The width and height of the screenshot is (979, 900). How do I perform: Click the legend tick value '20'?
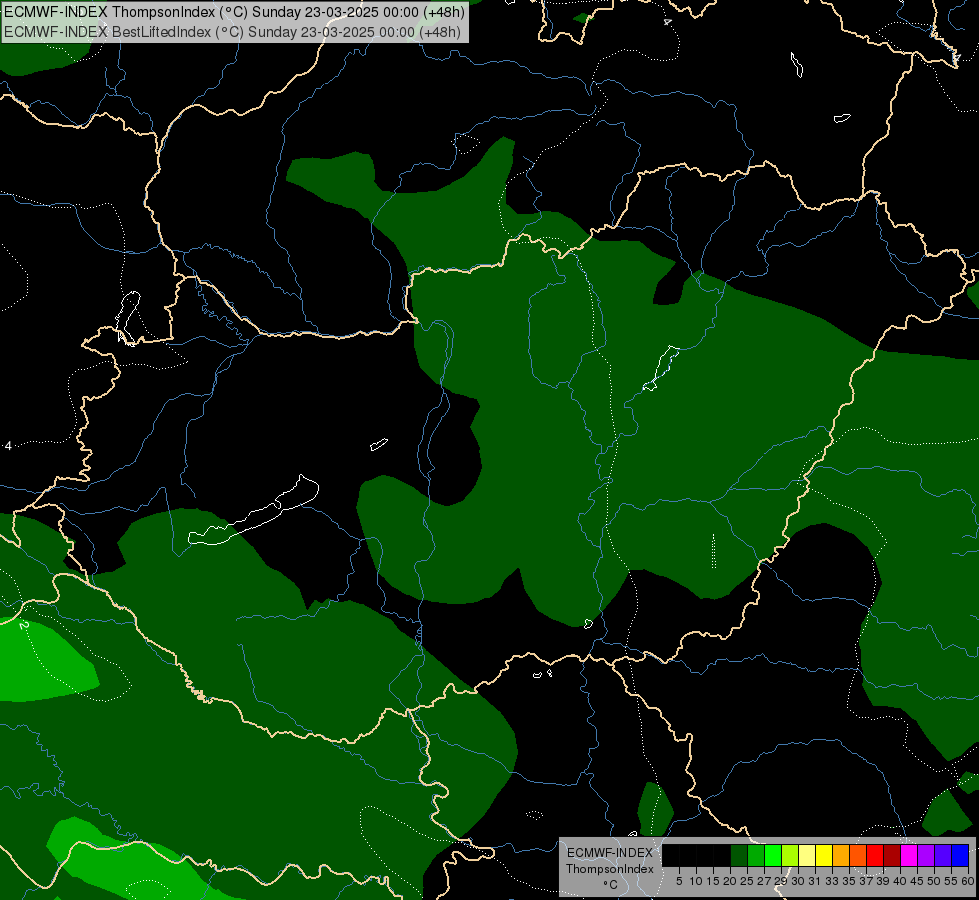tap(730, 881)
